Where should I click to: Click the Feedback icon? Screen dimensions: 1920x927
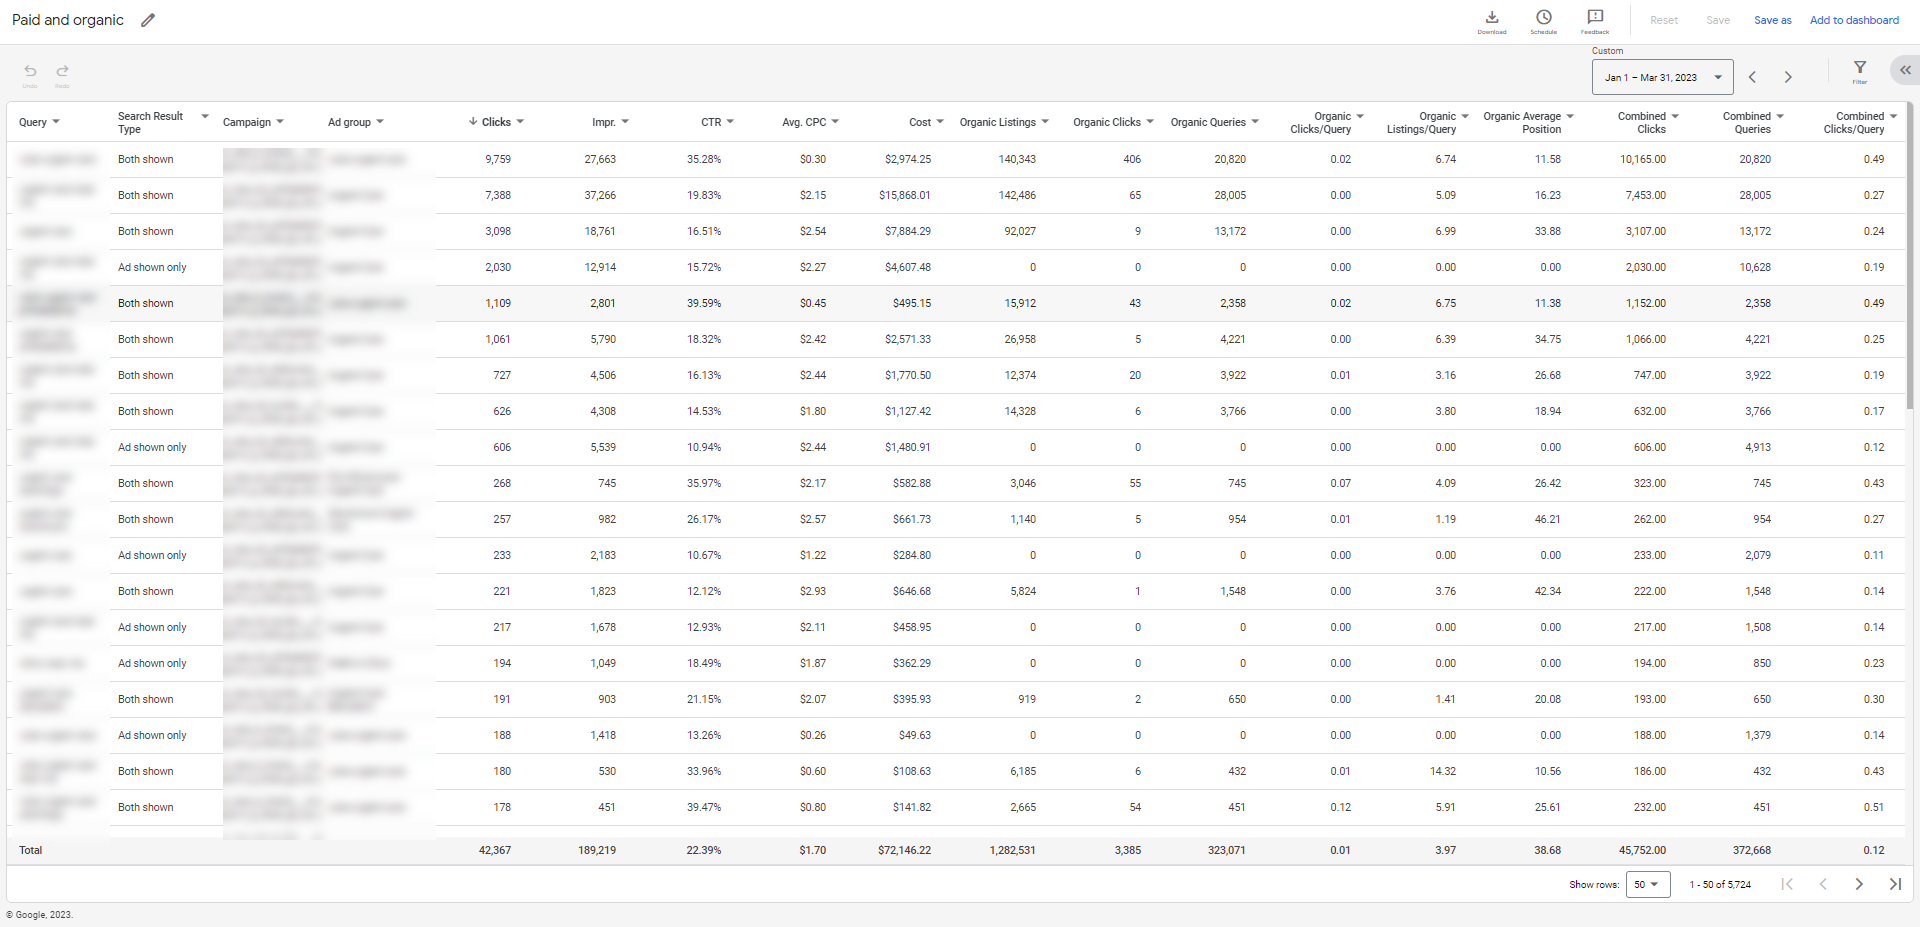(1595, 18)
